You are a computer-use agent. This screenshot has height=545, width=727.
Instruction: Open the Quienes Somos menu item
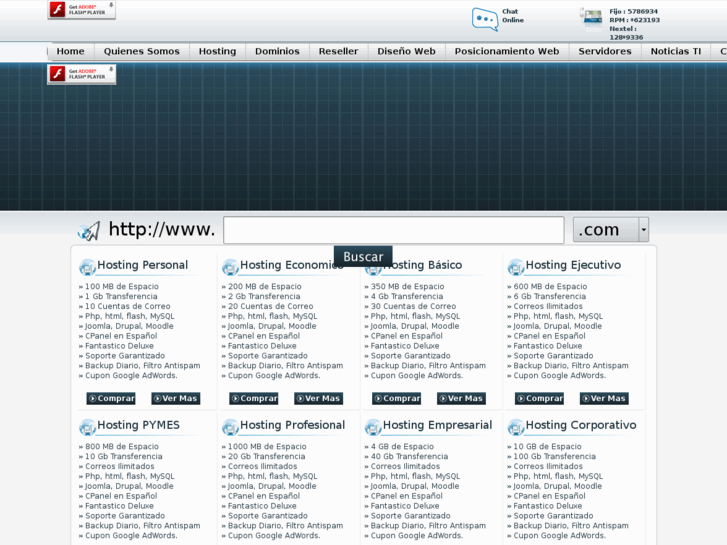point(141,51)
